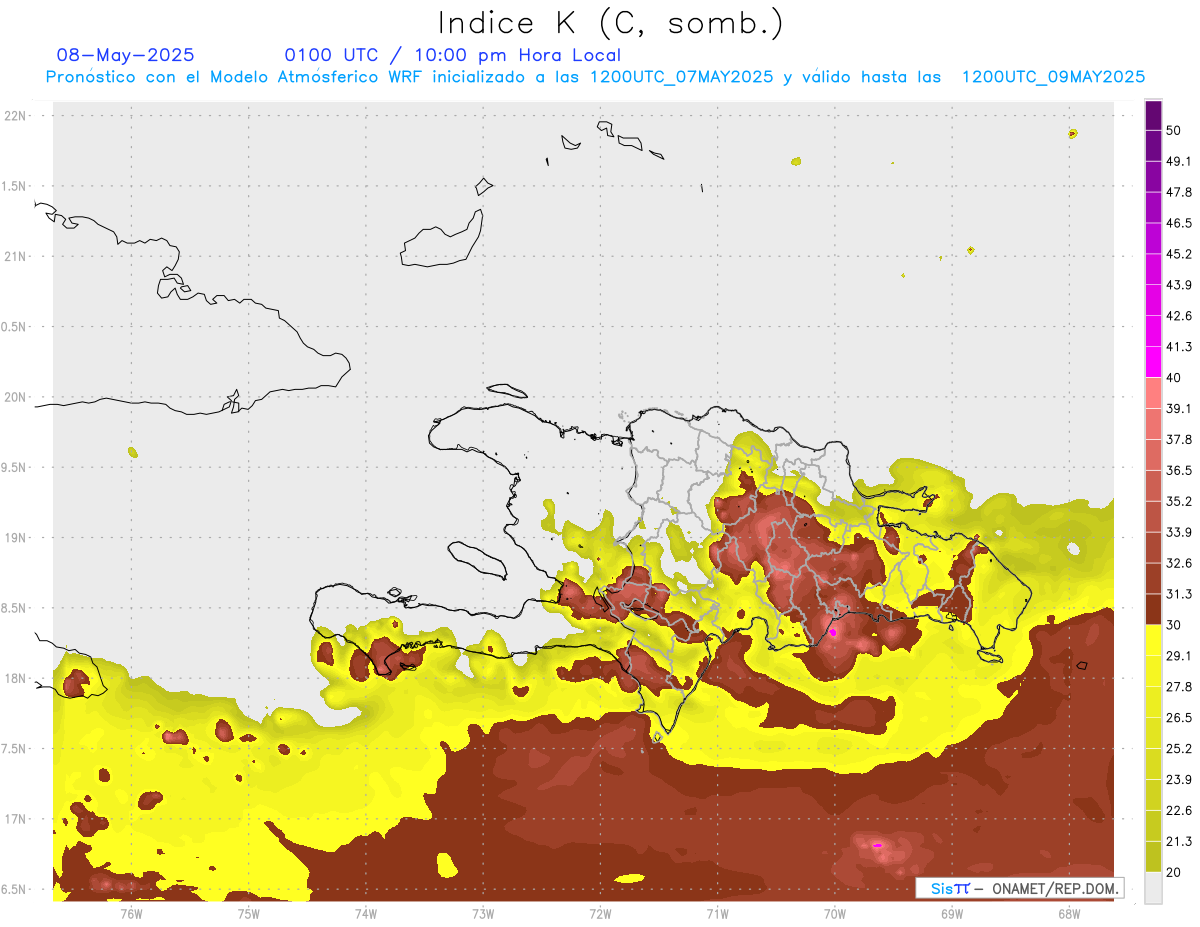
Task: Click the color scale value 41.3
Action: (x=1178, y=347)
